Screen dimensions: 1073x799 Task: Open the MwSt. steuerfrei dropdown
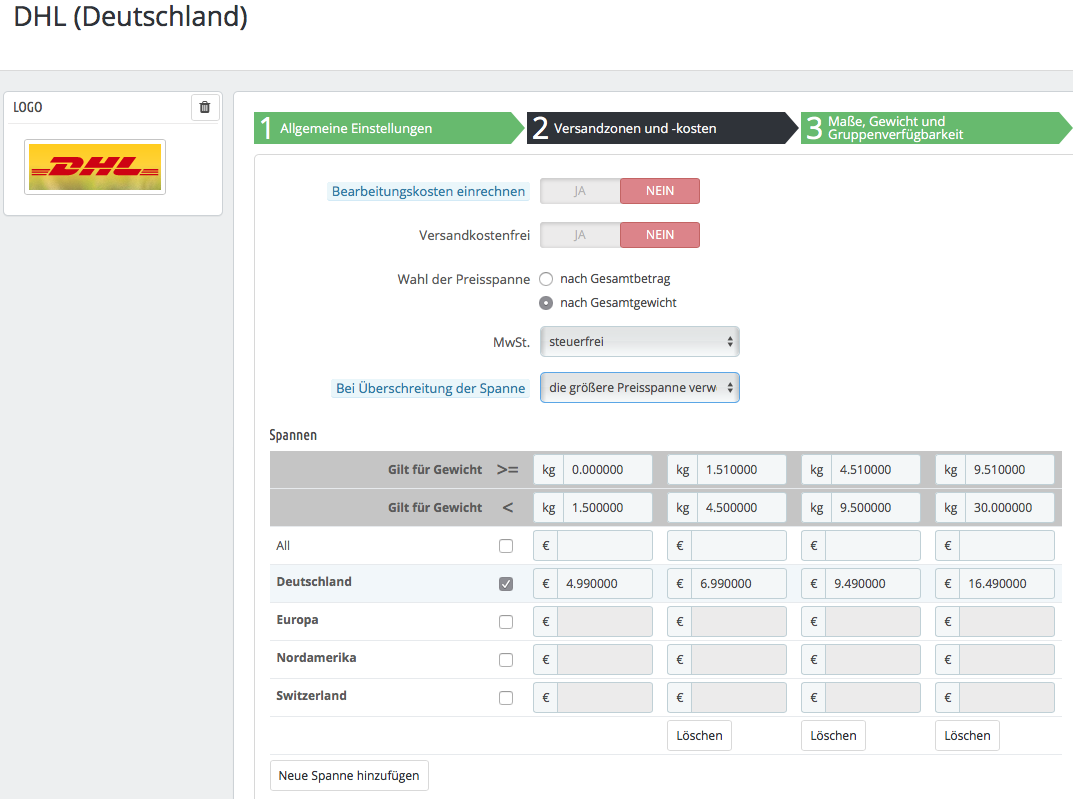[640, 341]
